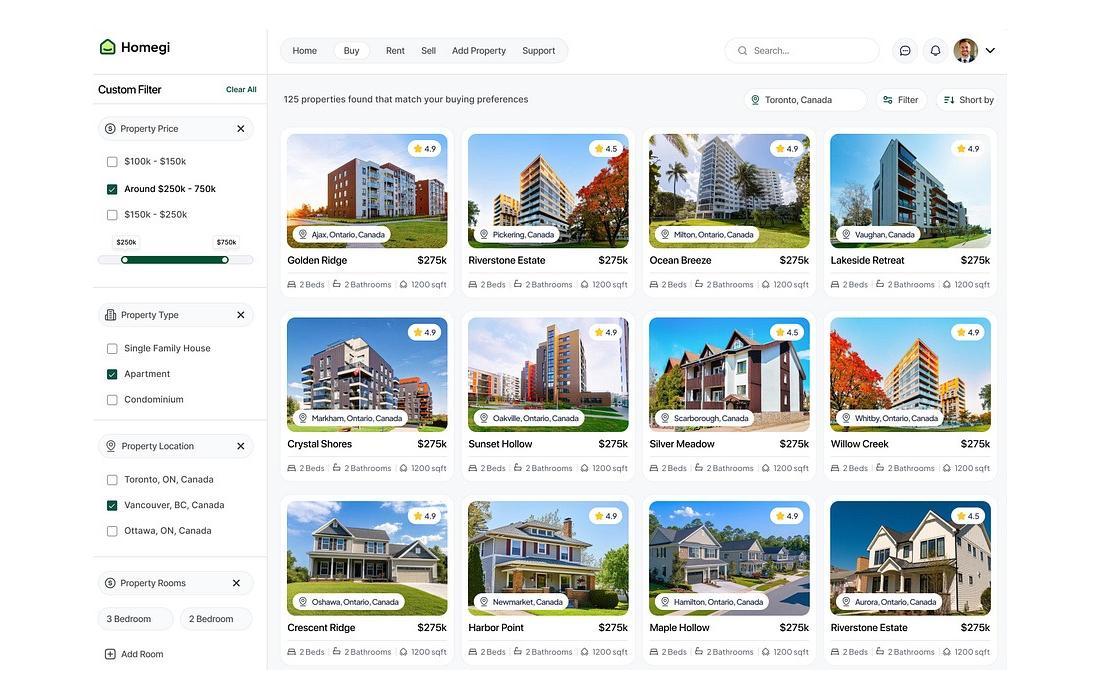The height and width of the screenshot is (700, 1100).
Task: Select the 2 Bedroom chip
Action: point(215,619)
